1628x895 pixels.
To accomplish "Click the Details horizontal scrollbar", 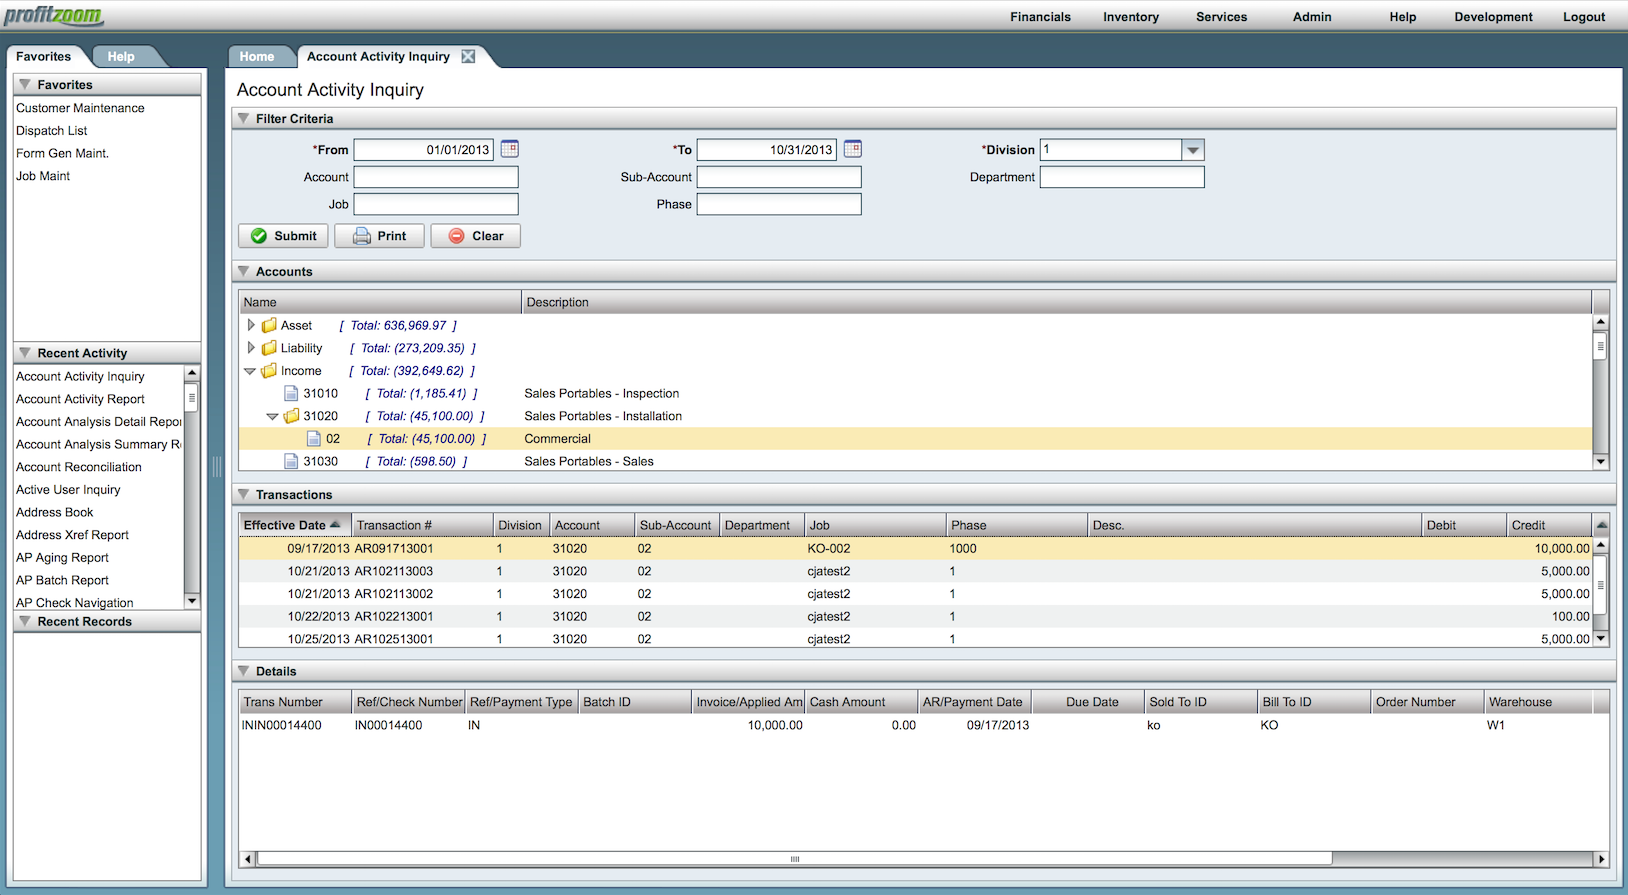I will pyautogui.click(x=794, y=859).
